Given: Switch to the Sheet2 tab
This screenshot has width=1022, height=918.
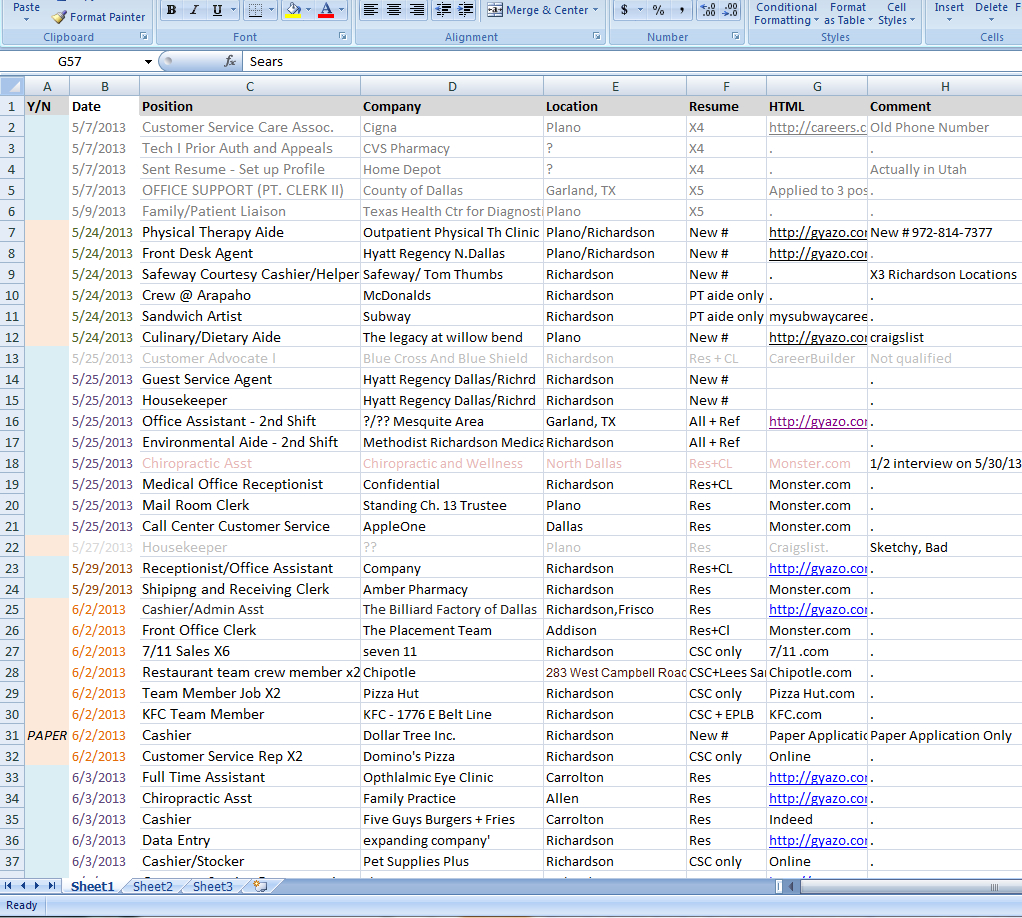Looking at the screenshot, I should tap(153, 886).
